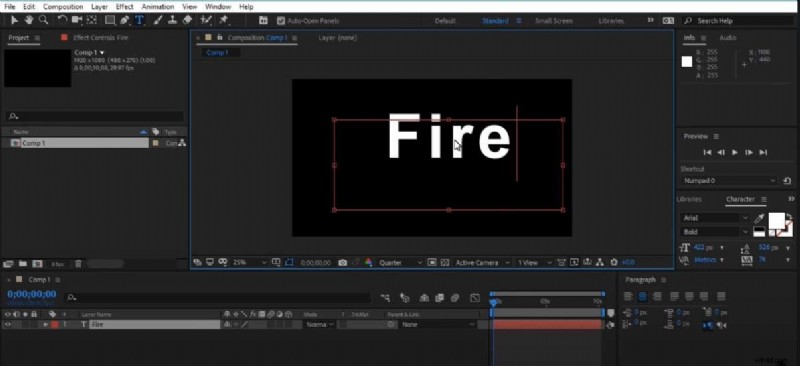Image resolution: width=800 pixels, height=366 pixels.
Task: Open the 25% magnification dropdown
Action: click(249, 262)
